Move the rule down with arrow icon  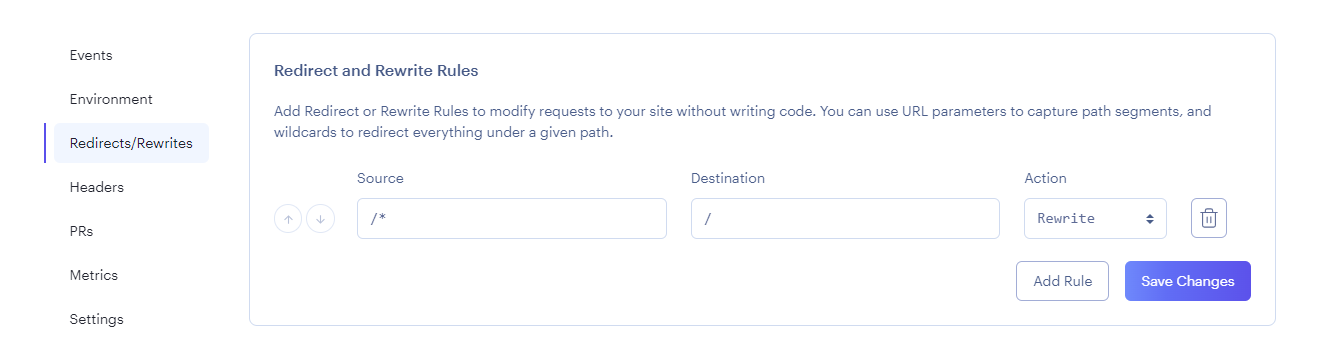click(320, 218)
